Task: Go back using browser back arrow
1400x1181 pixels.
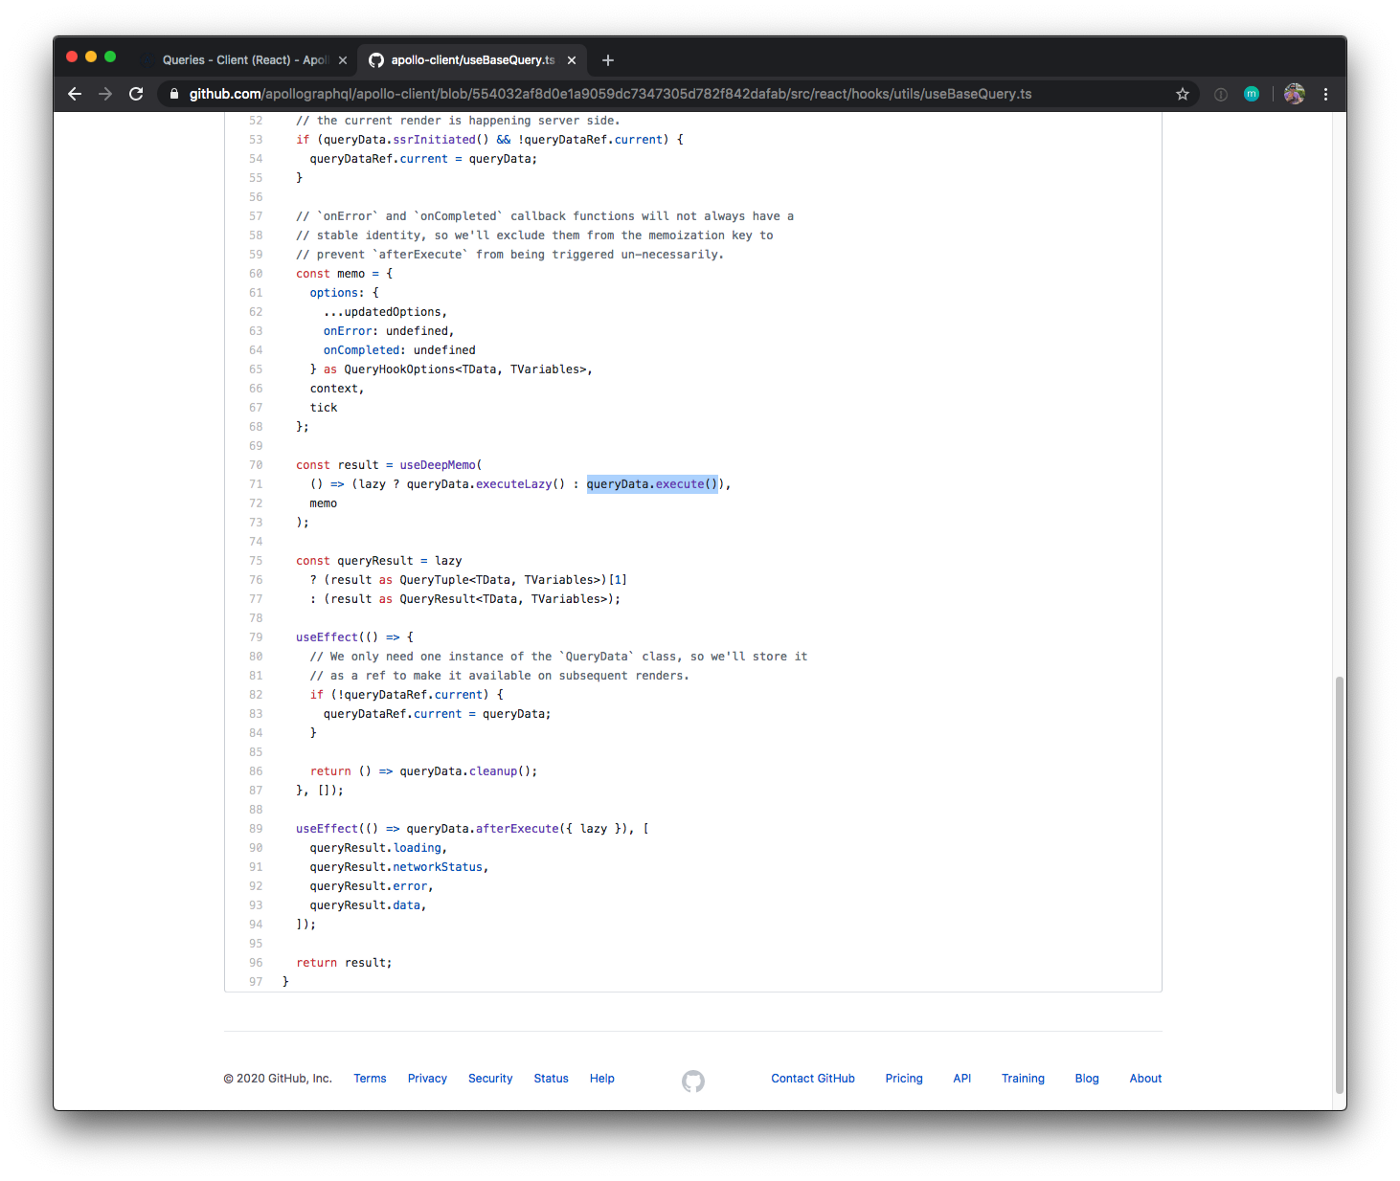Action: (x=75, y=94)
